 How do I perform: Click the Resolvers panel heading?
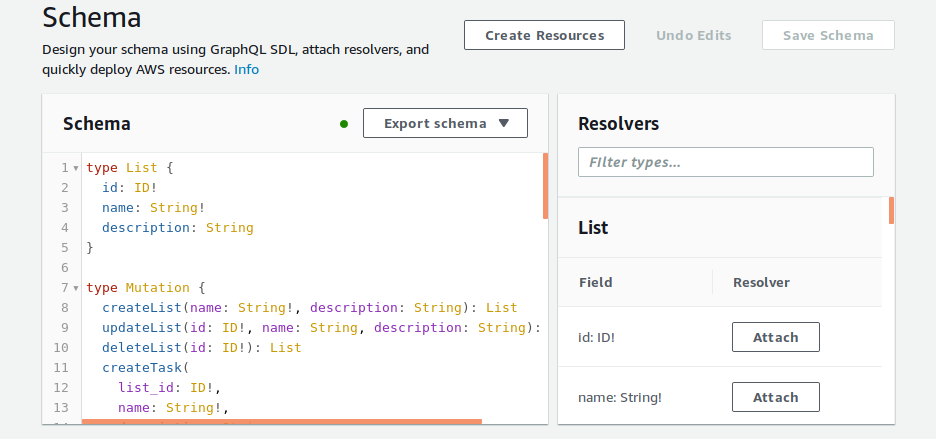(x=618, y=124)
